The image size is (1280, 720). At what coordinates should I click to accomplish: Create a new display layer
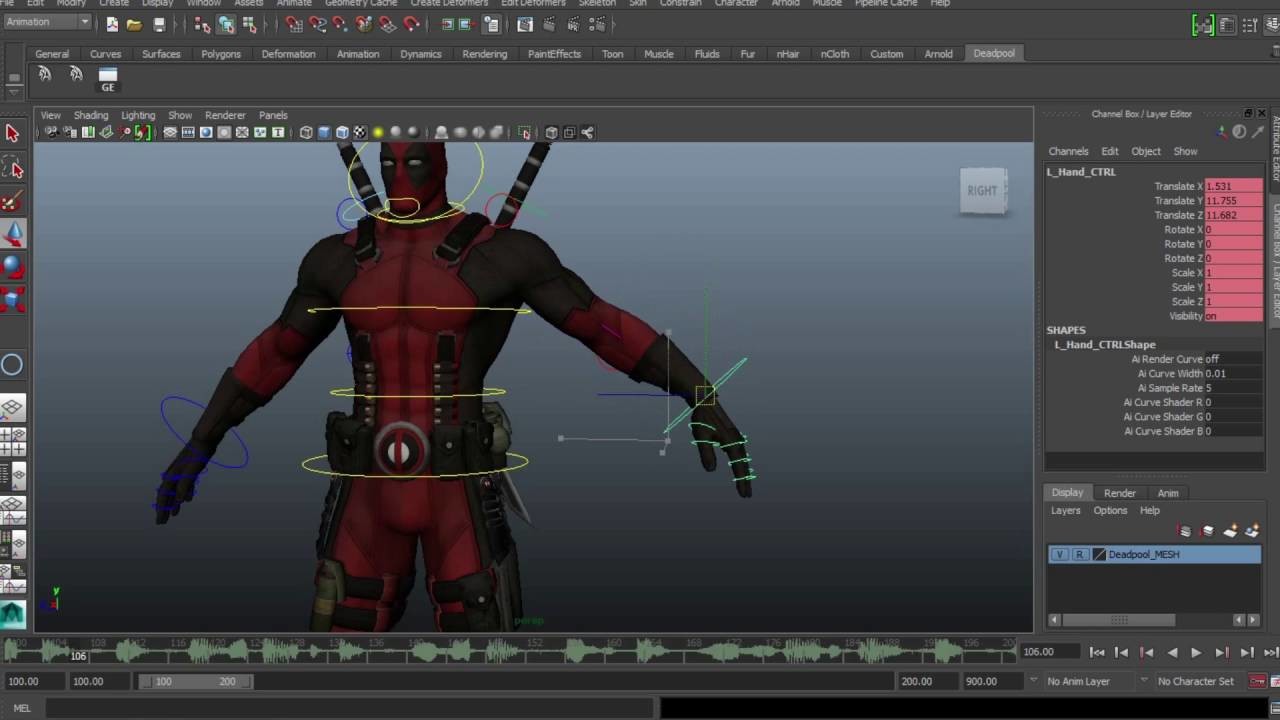tap(1233, 531)
